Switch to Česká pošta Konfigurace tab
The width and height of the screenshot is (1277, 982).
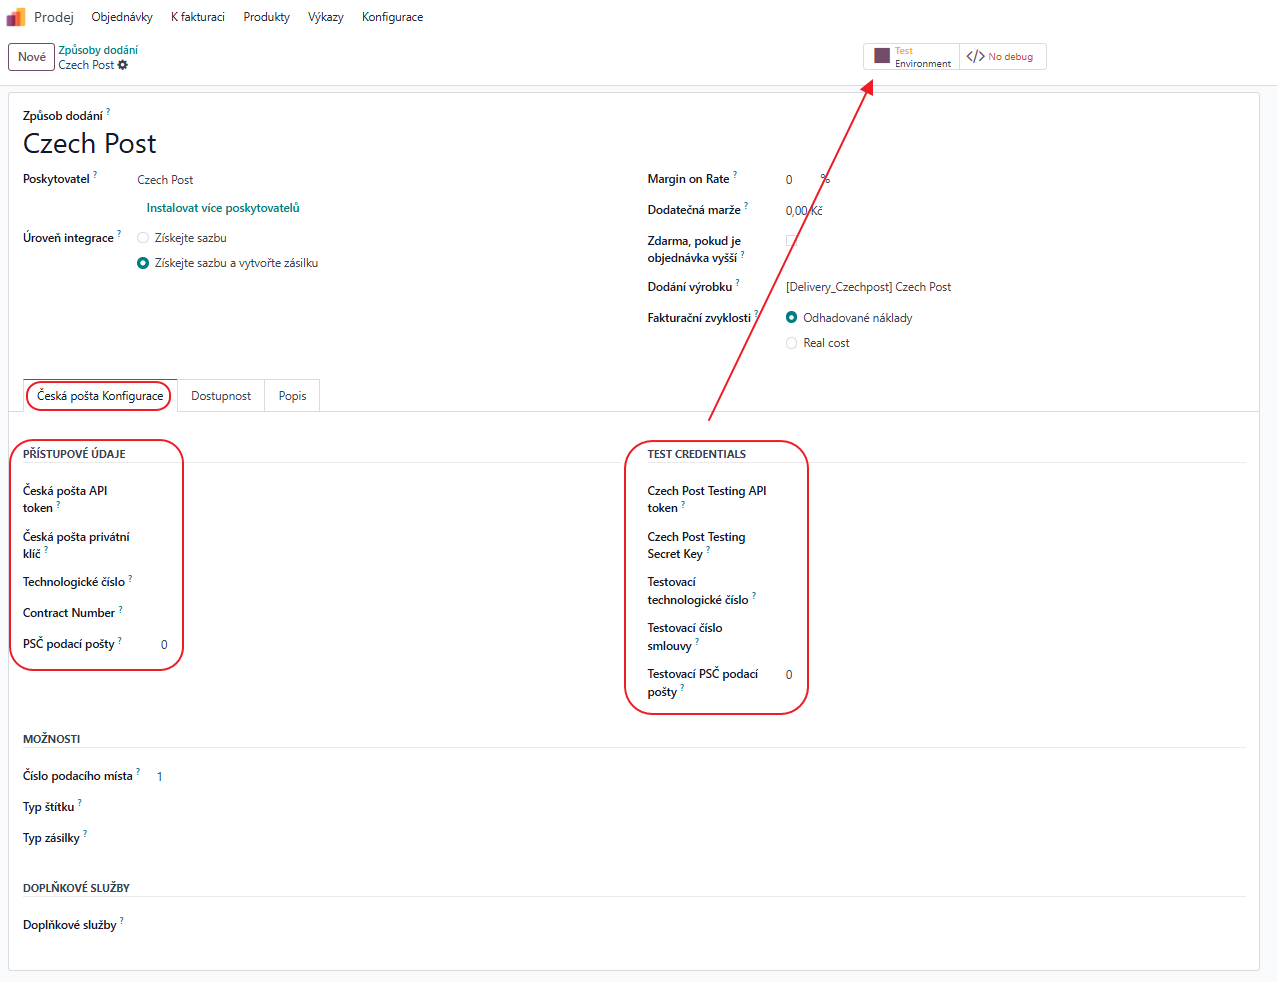pyautogui.click(x=100, y=396)
